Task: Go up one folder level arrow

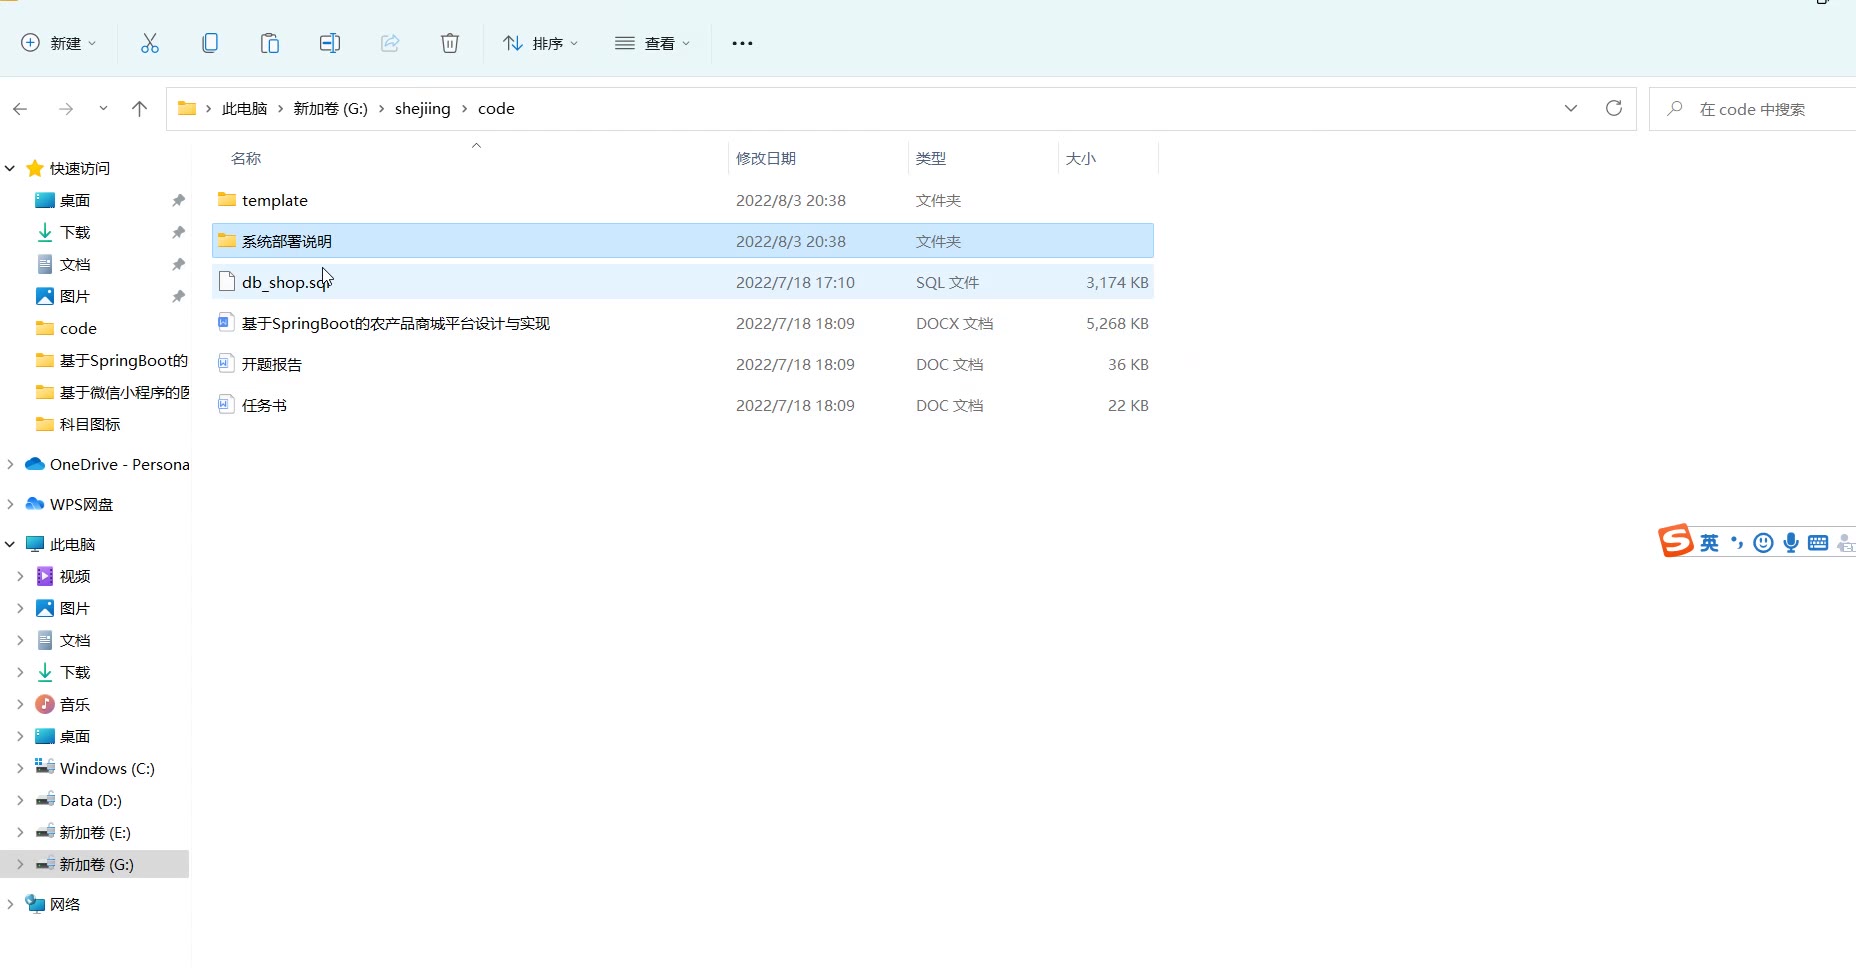Action: pos(139,109)
